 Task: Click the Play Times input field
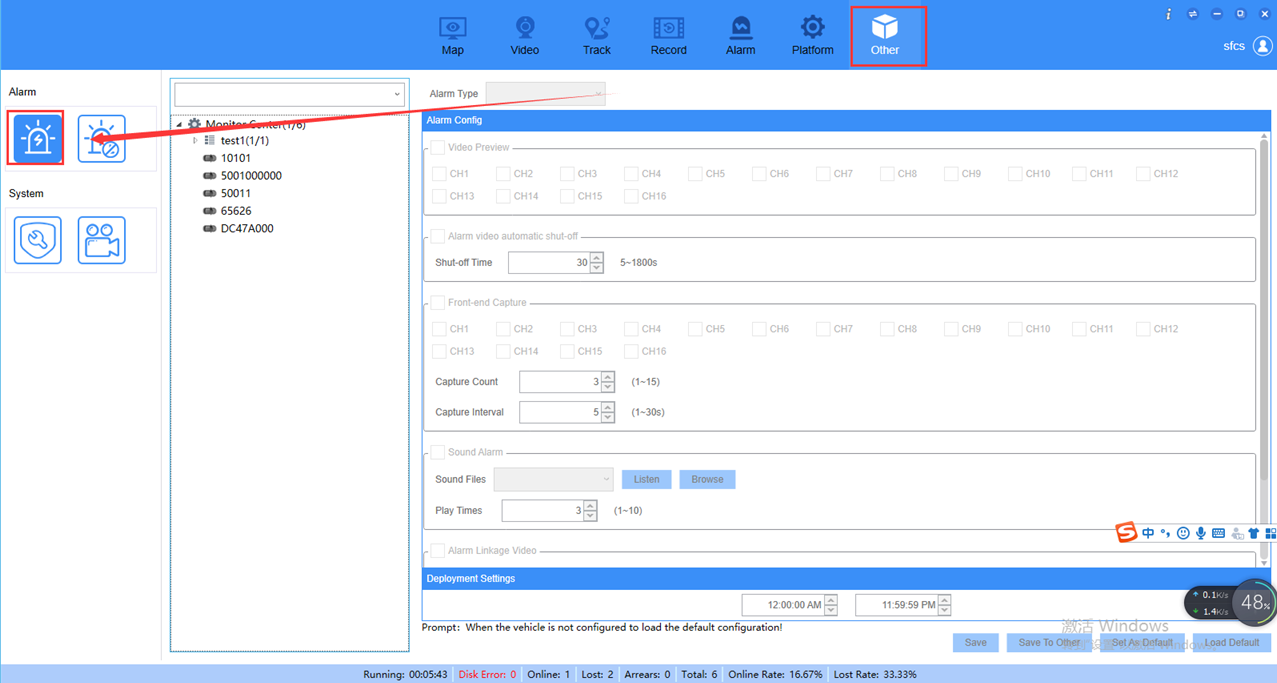543,511
